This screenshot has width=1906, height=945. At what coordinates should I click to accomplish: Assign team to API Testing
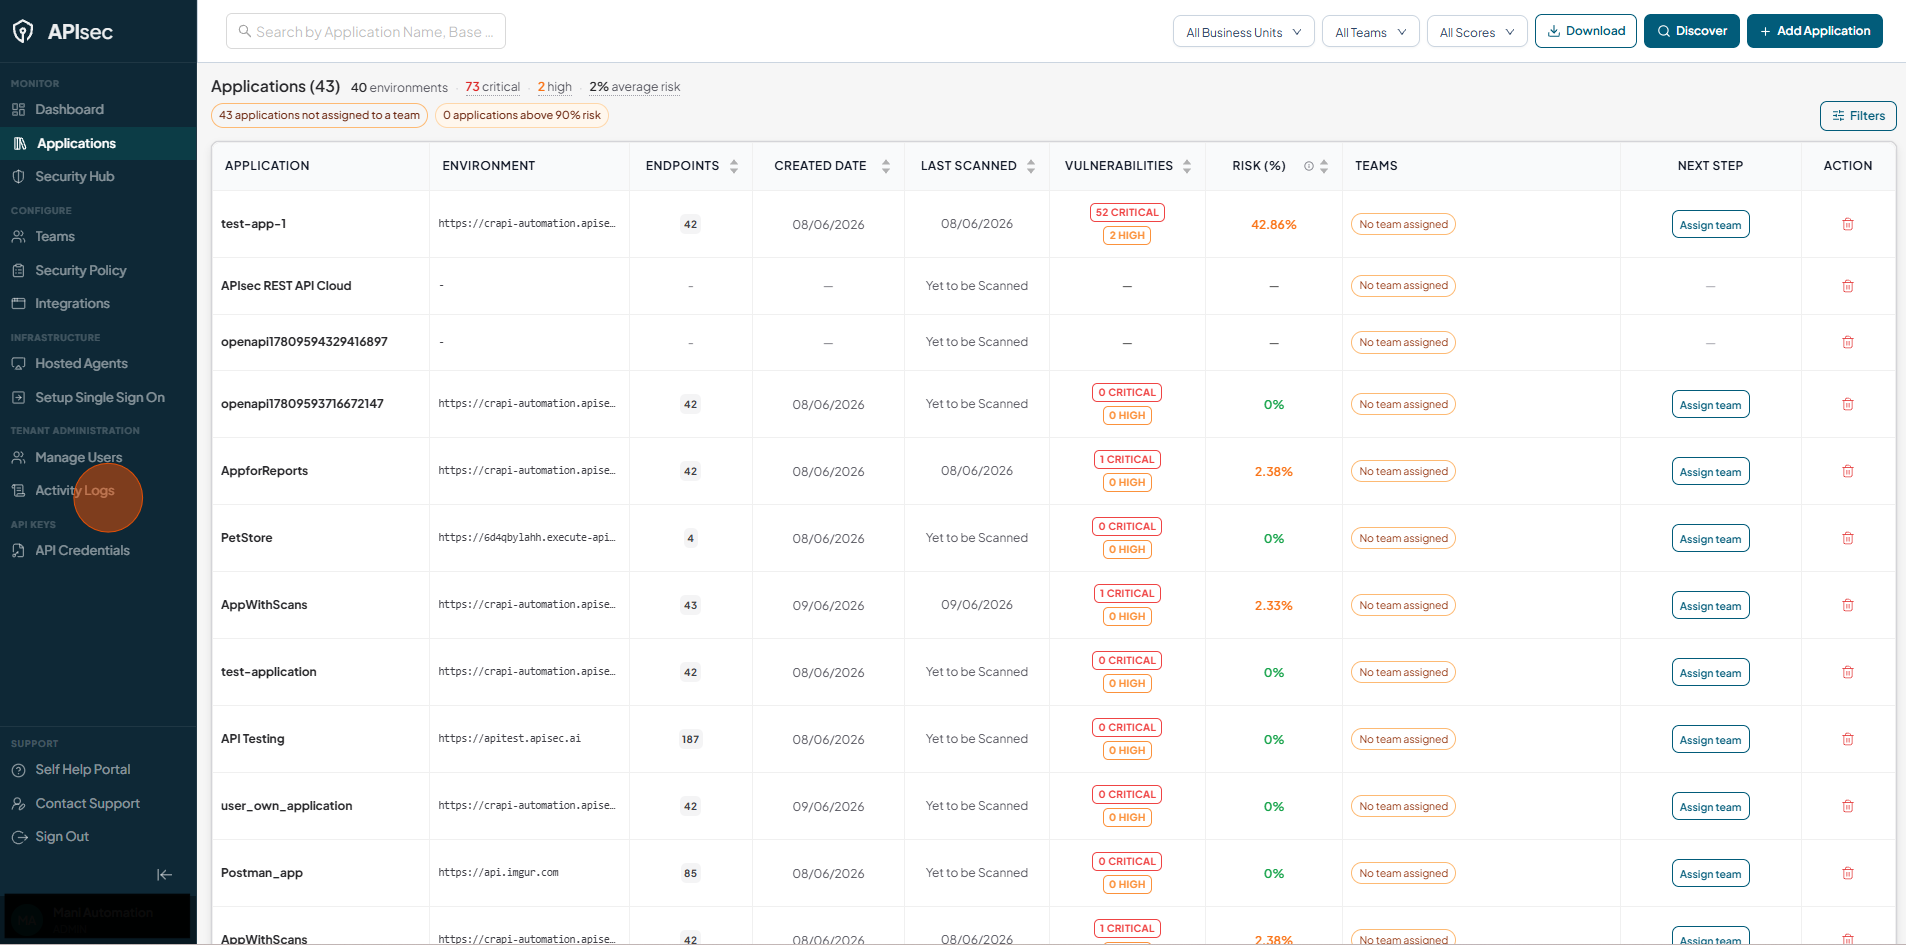tap(1710, 739)
